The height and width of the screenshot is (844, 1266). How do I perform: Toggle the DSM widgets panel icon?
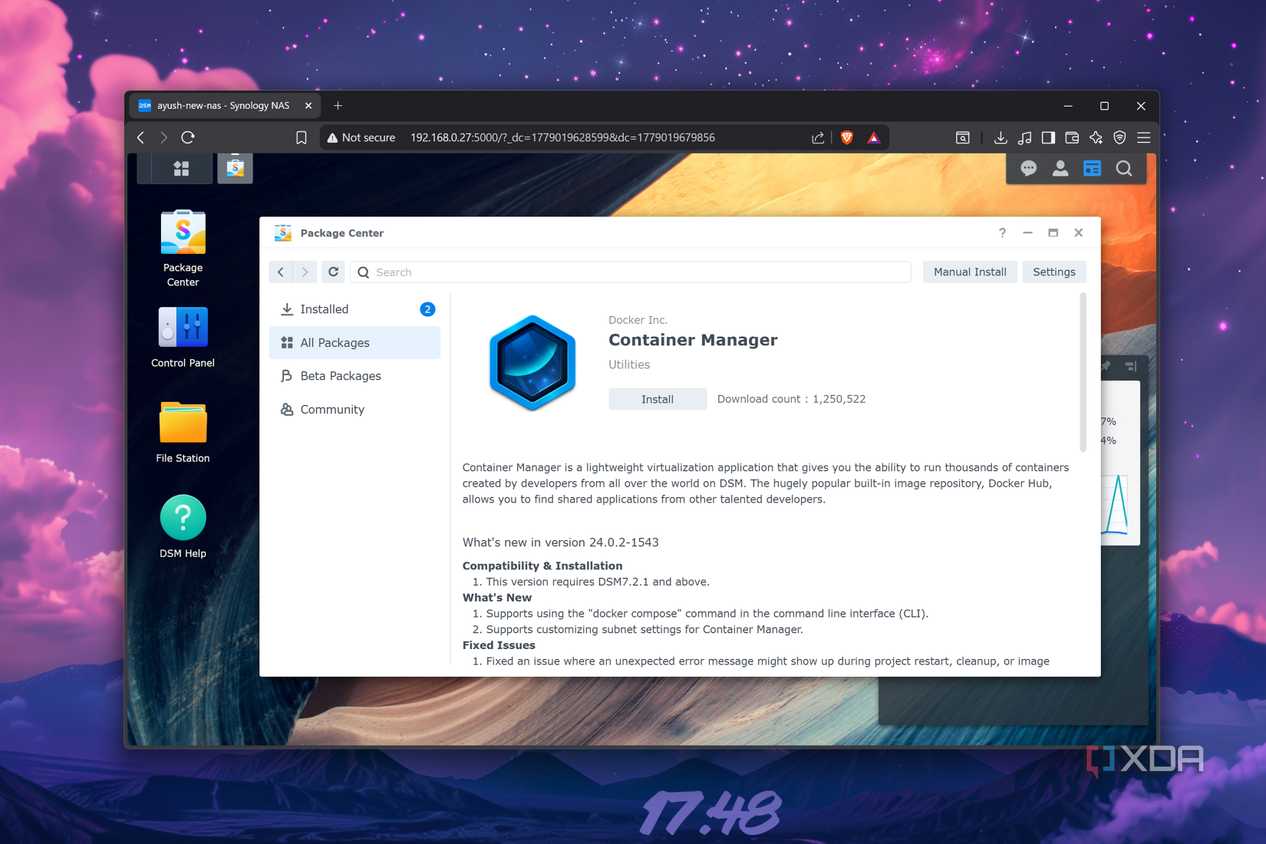click(x=1092, y=169)
